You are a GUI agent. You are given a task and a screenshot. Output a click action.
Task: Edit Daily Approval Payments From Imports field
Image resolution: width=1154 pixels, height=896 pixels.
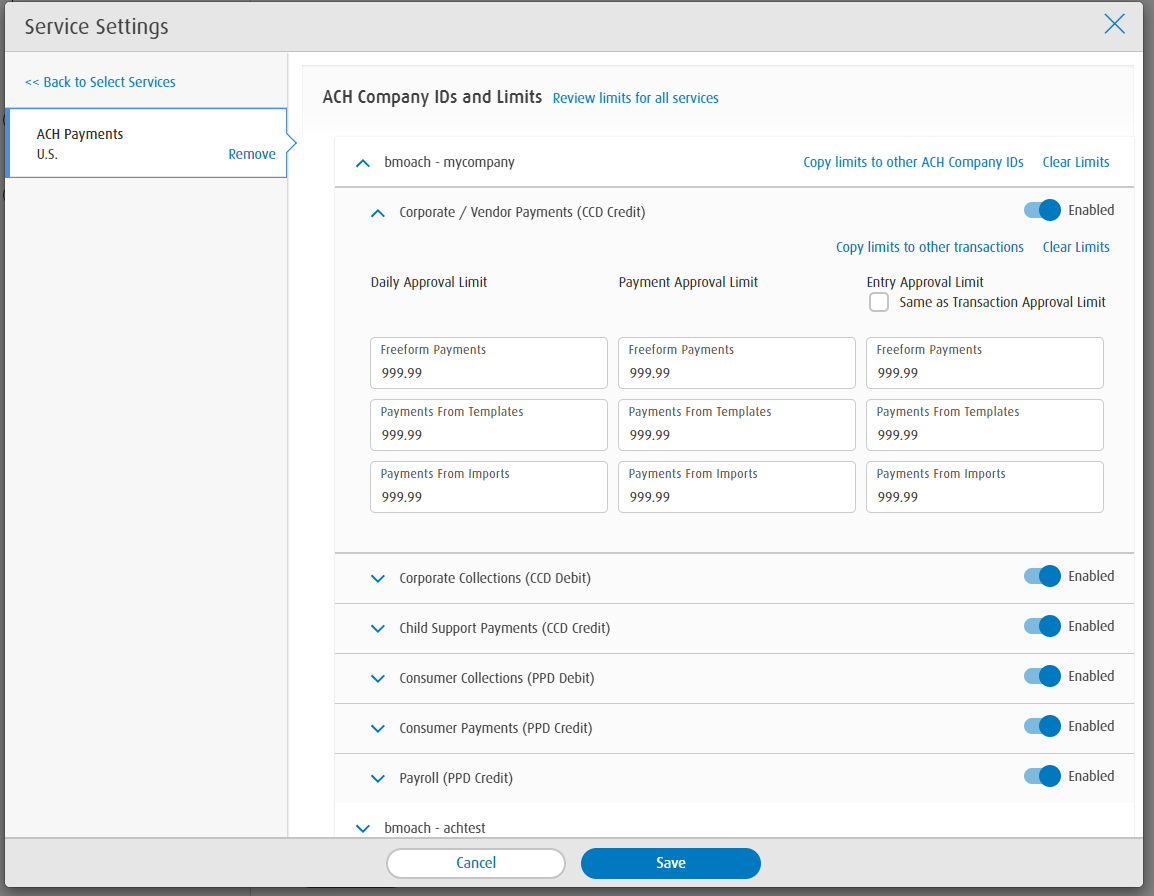pyautogui.click(x=489, y=487)
